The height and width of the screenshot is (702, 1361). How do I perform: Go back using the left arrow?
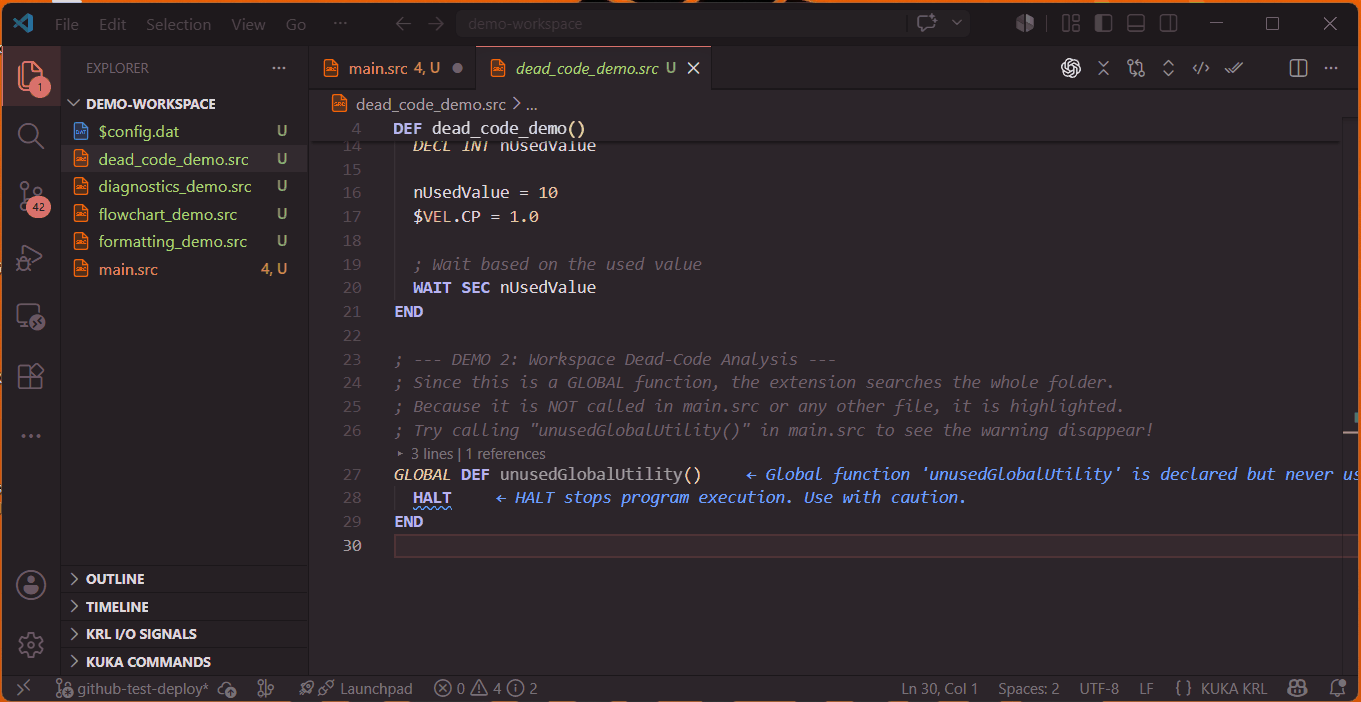click(x=403, y=23)
